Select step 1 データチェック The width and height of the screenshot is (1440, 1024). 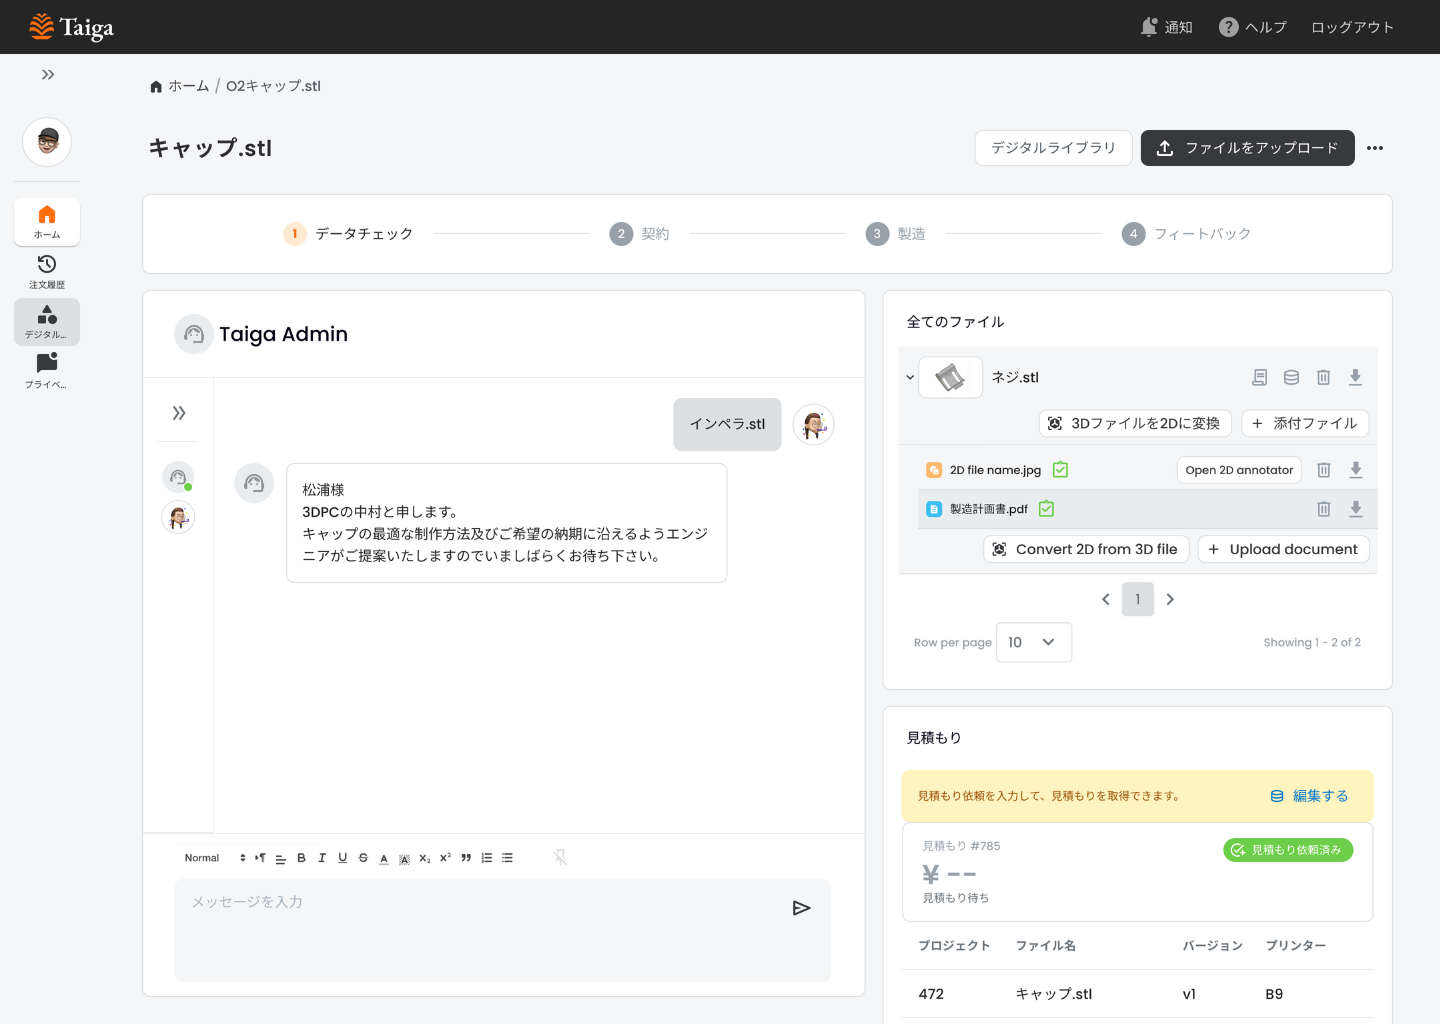coord(348,234)
